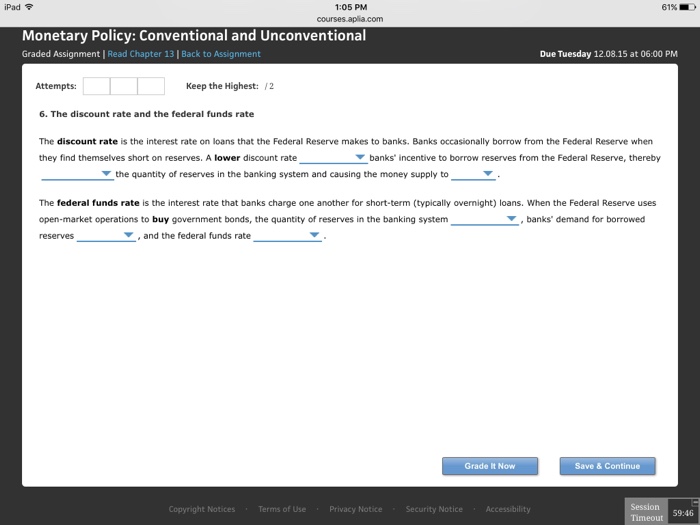Tap the courses.aplia.com address text

(x=350, y=19)
